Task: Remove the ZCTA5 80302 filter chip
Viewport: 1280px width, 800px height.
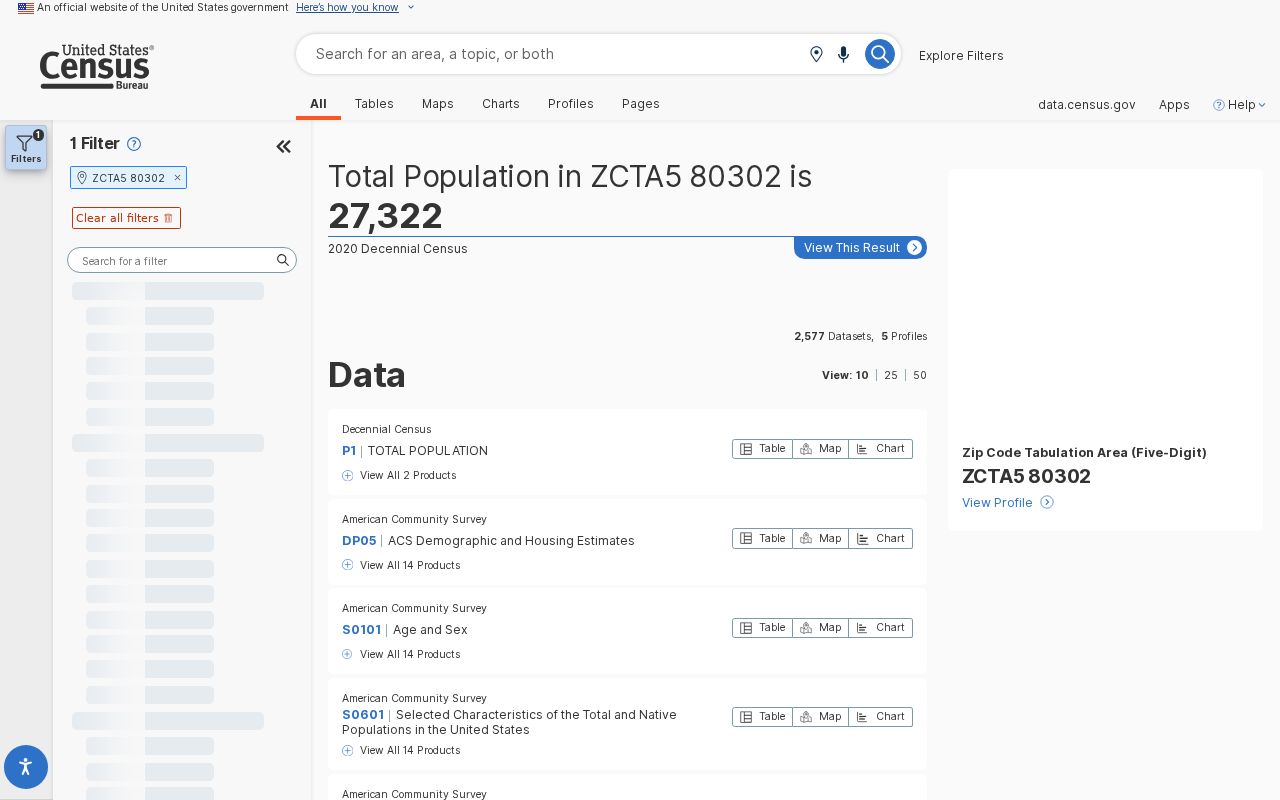Action: coord(177,178)
